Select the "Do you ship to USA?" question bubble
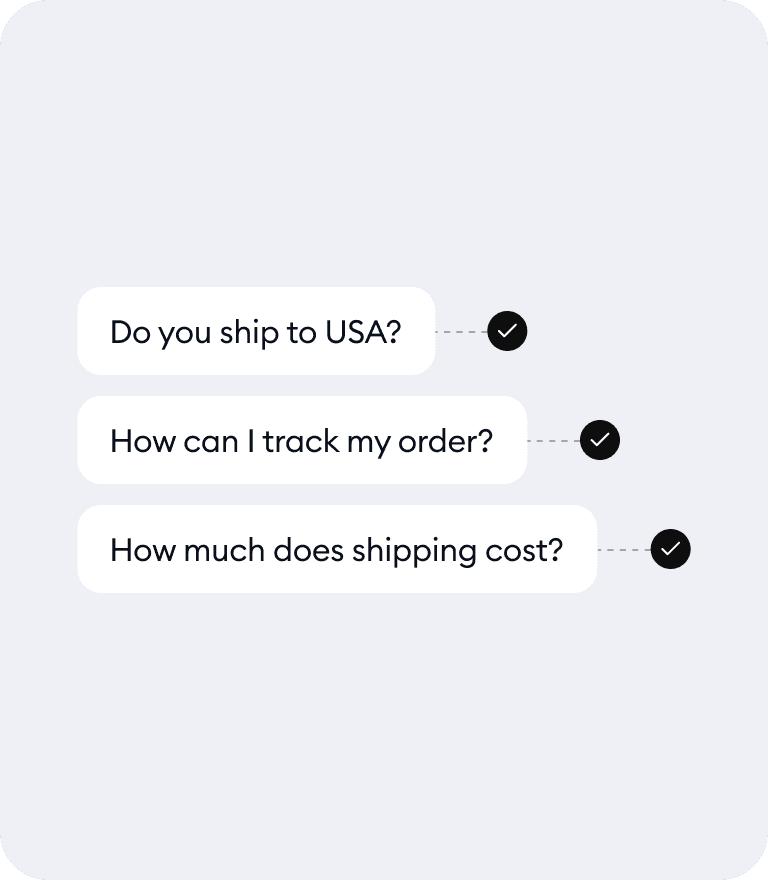This screenshot has height=880, width=768. (256, 331)
